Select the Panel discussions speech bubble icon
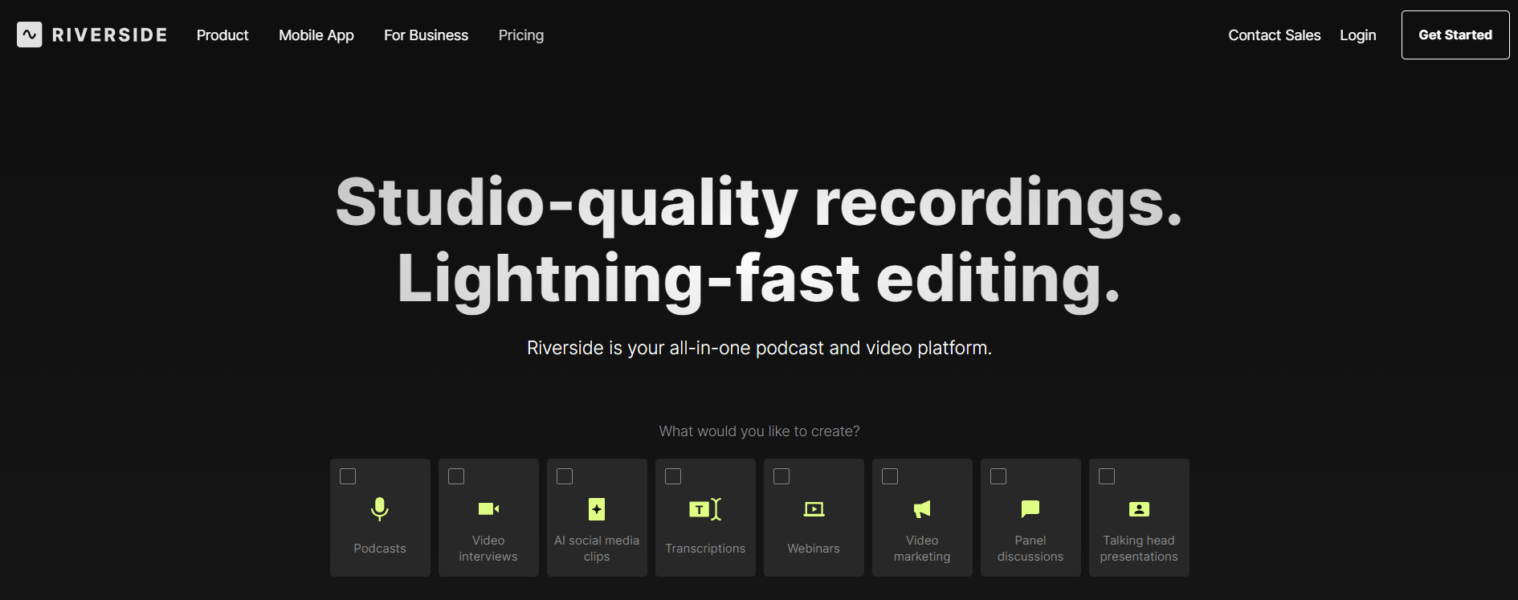This screenshot has height=600, width=1518. point(1030,508)
